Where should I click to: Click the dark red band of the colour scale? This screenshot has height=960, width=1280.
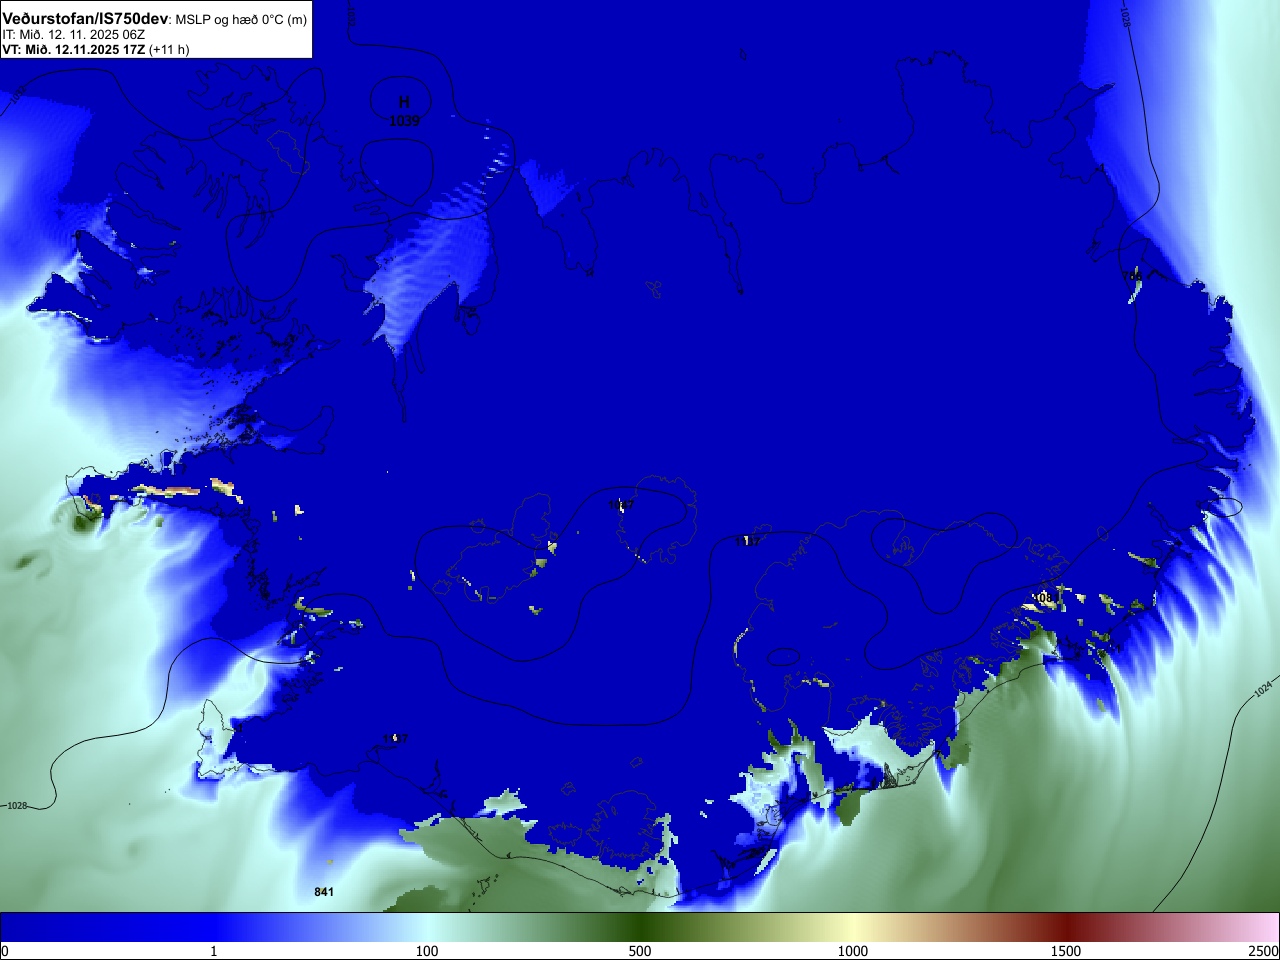1066,926
